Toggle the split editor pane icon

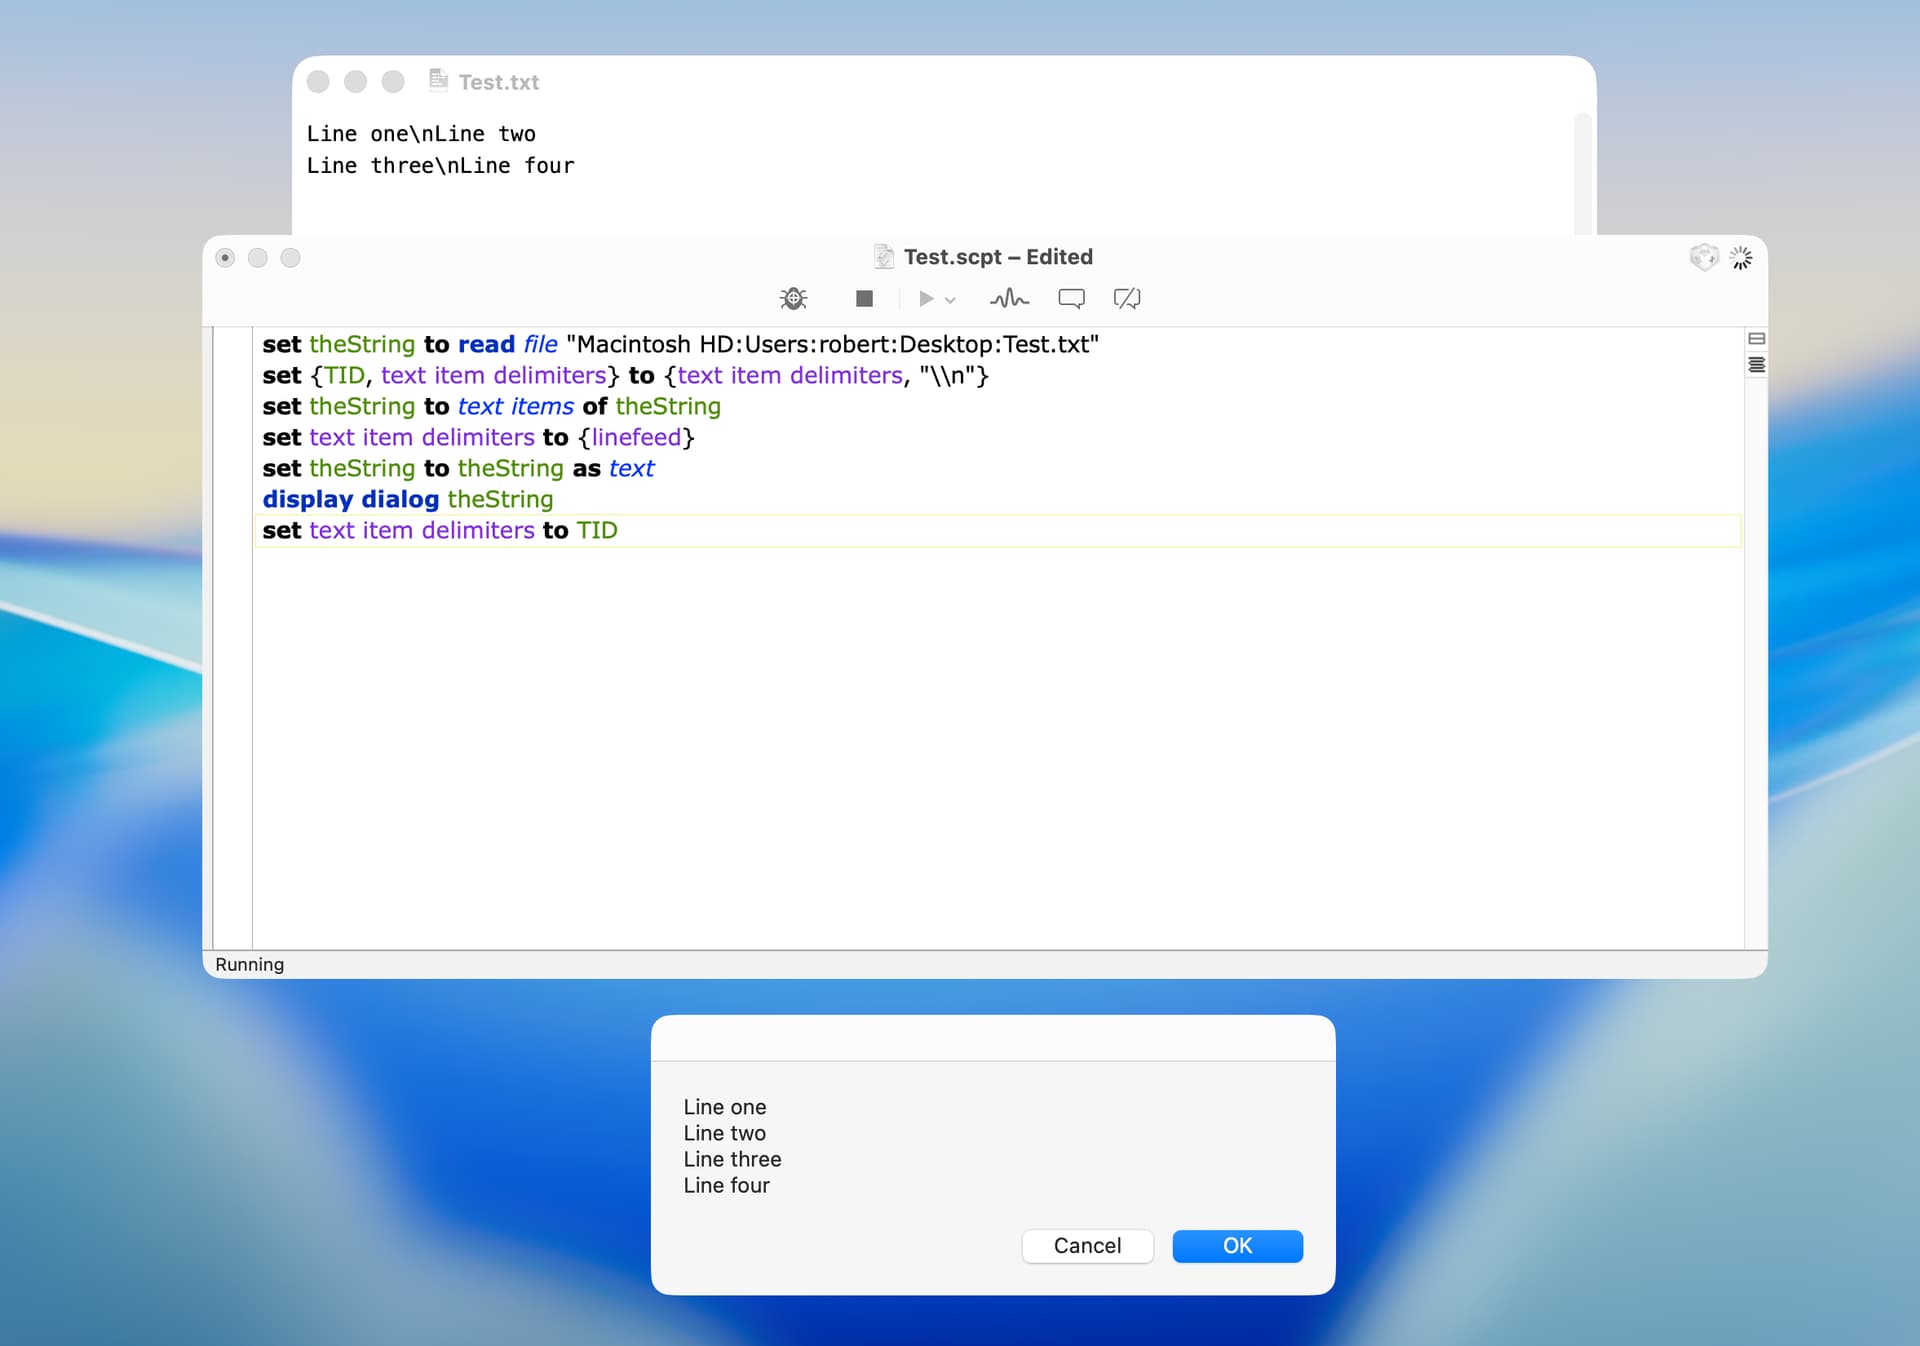point(1756,339)
